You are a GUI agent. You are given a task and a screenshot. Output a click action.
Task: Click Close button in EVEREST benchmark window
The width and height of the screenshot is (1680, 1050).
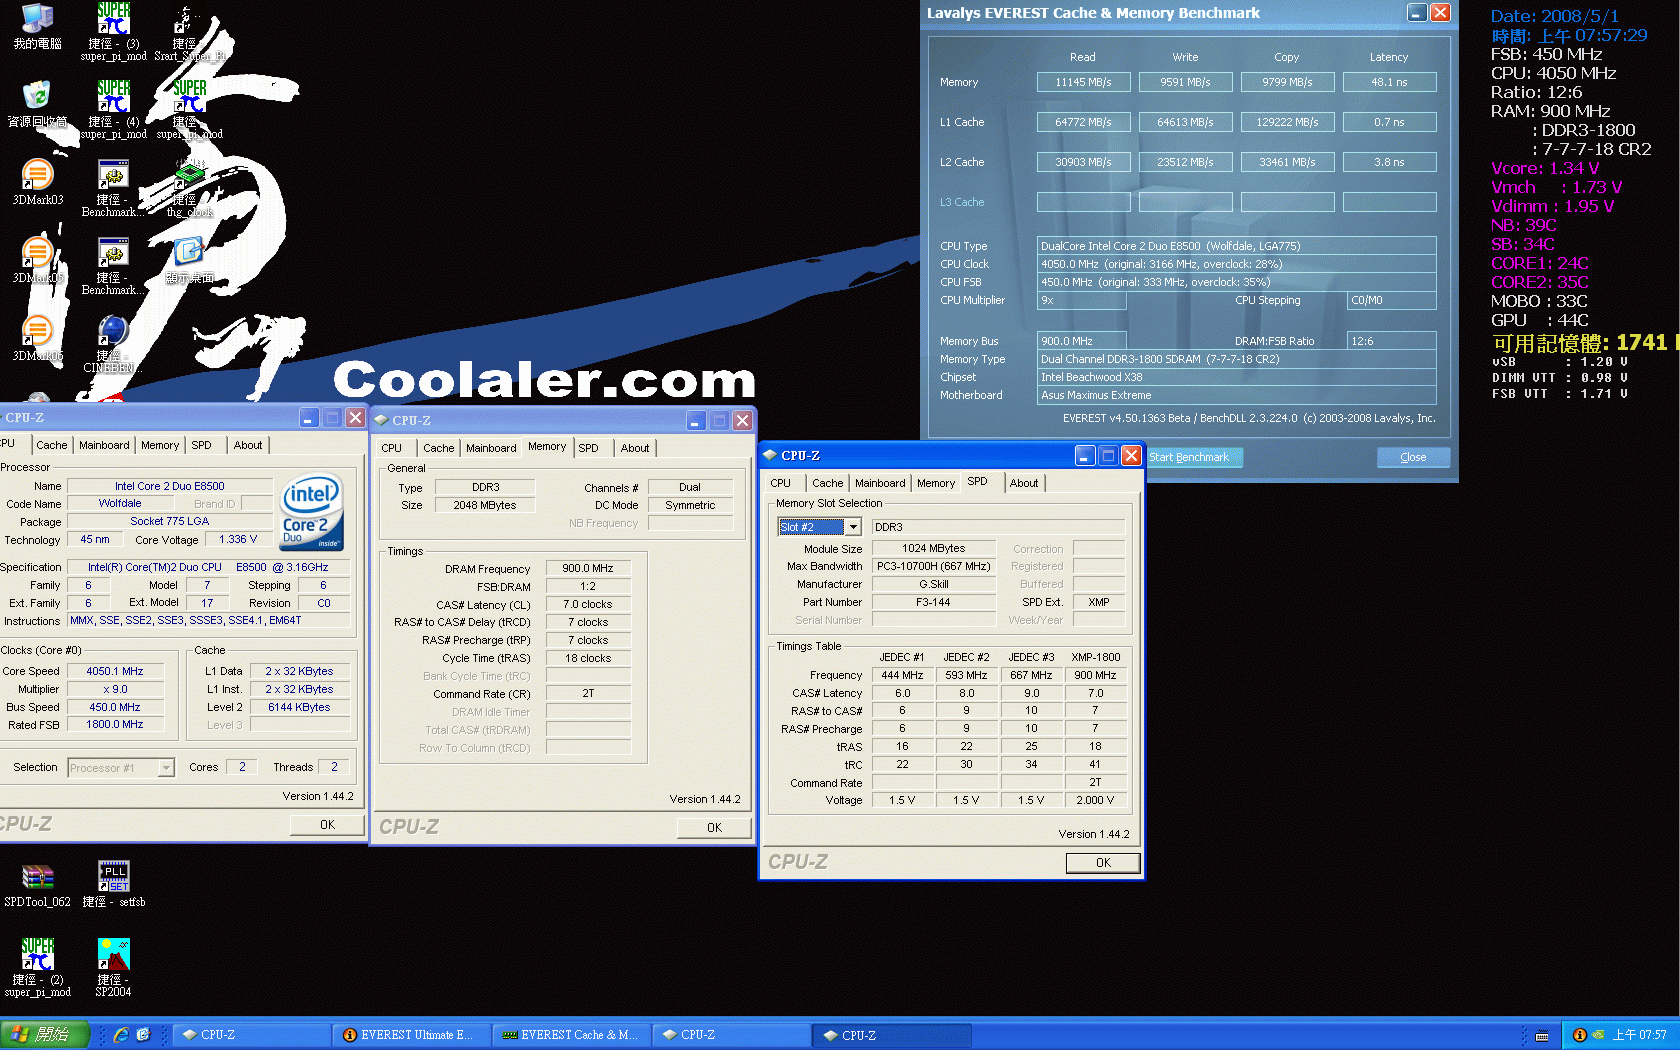point(1413,457)
